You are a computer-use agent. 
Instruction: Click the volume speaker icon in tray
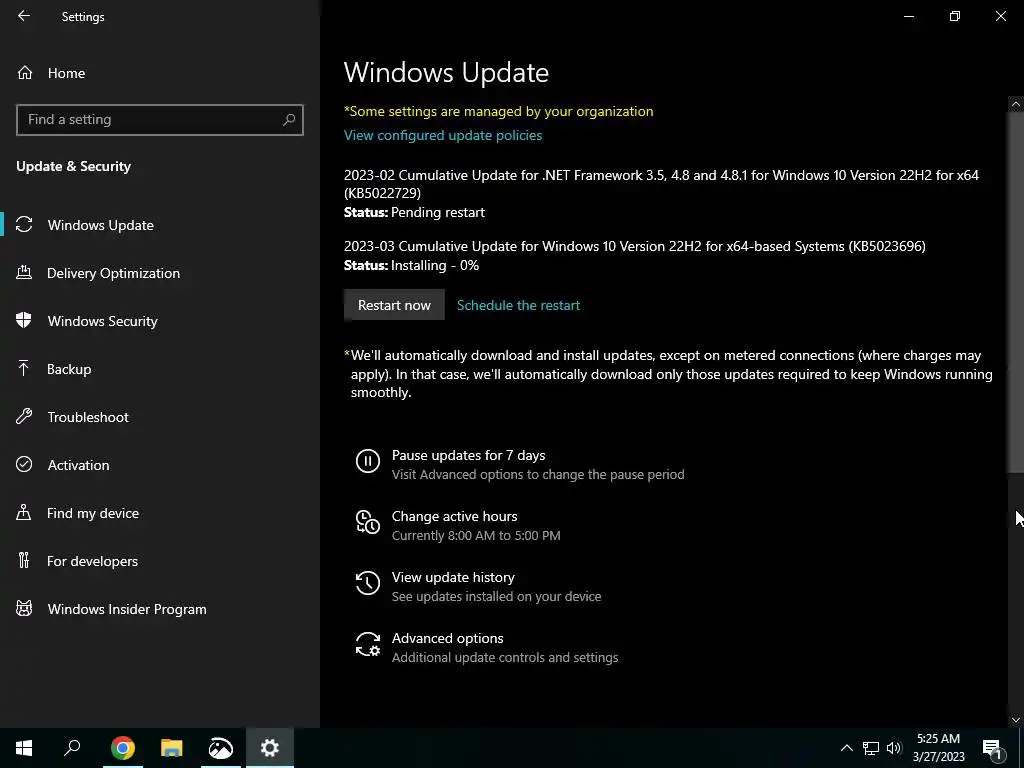[x=894, y=748]
